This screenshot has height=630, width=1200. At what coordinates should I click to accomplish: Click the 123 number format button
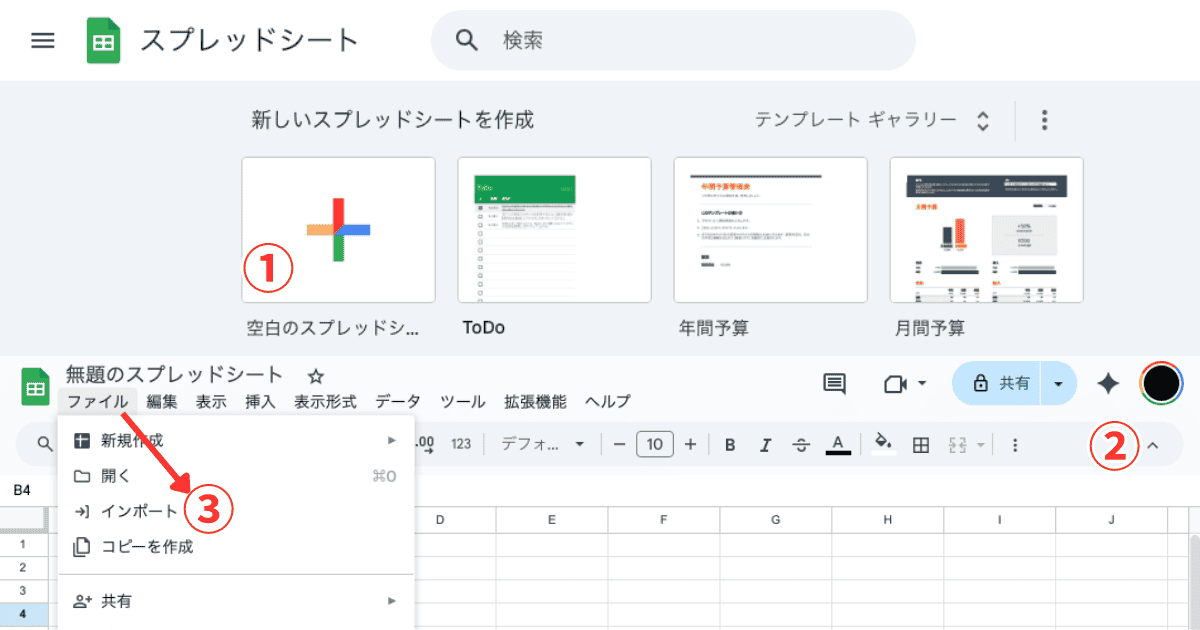[x=461, y=445]
